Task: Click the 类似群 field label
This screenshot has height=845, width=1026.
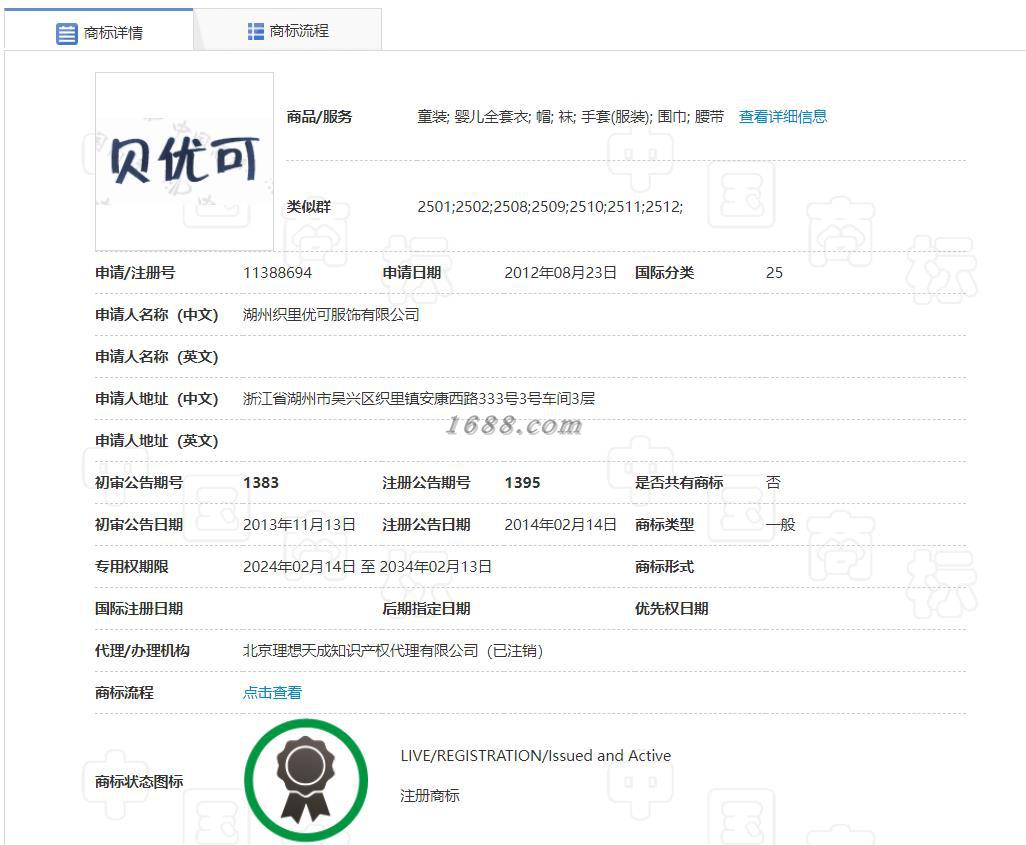Action: tap(309, 207)
